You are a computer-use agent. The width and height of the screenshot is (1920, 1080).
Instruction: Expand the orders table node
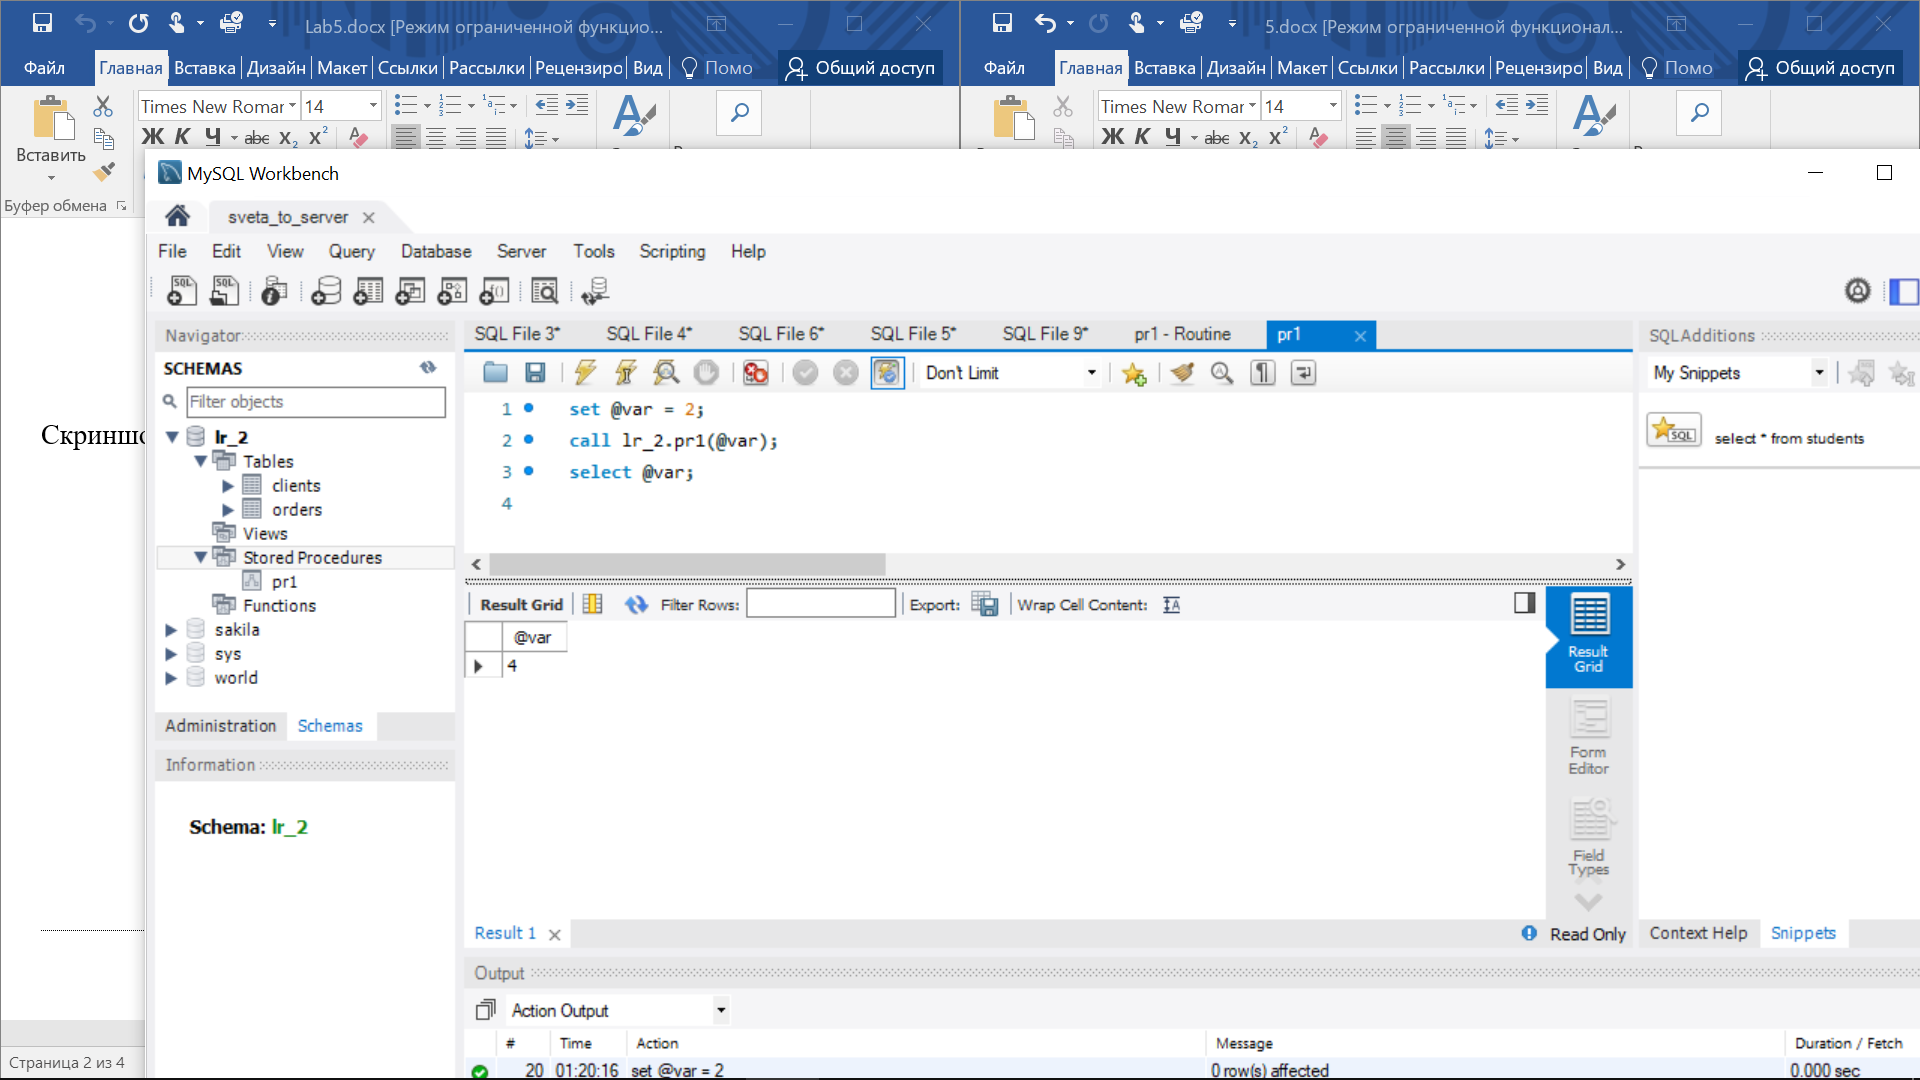click(228, 510)
